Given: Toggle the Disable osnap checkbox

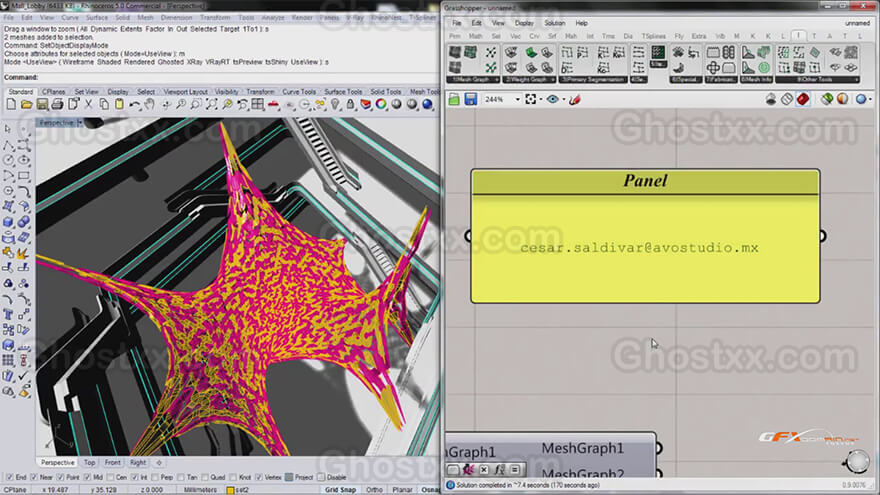Looking at the screenshot, I should click(x=321, y=478).
